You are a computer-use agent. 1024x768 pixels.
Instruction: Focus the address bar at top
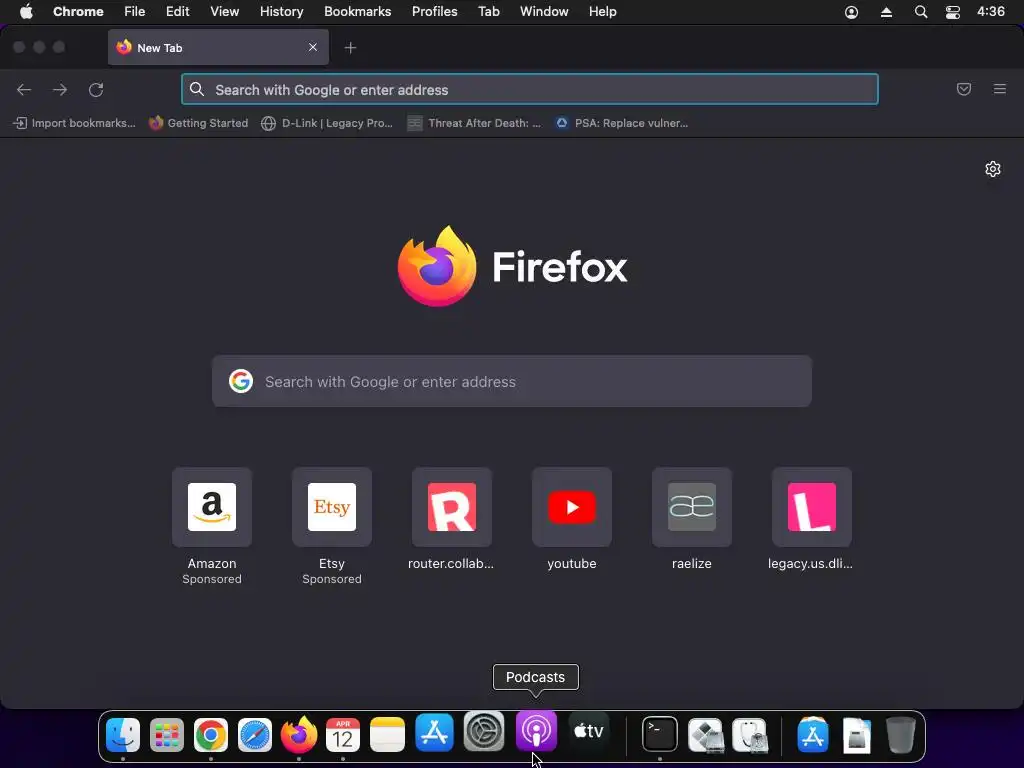point(530,89)
